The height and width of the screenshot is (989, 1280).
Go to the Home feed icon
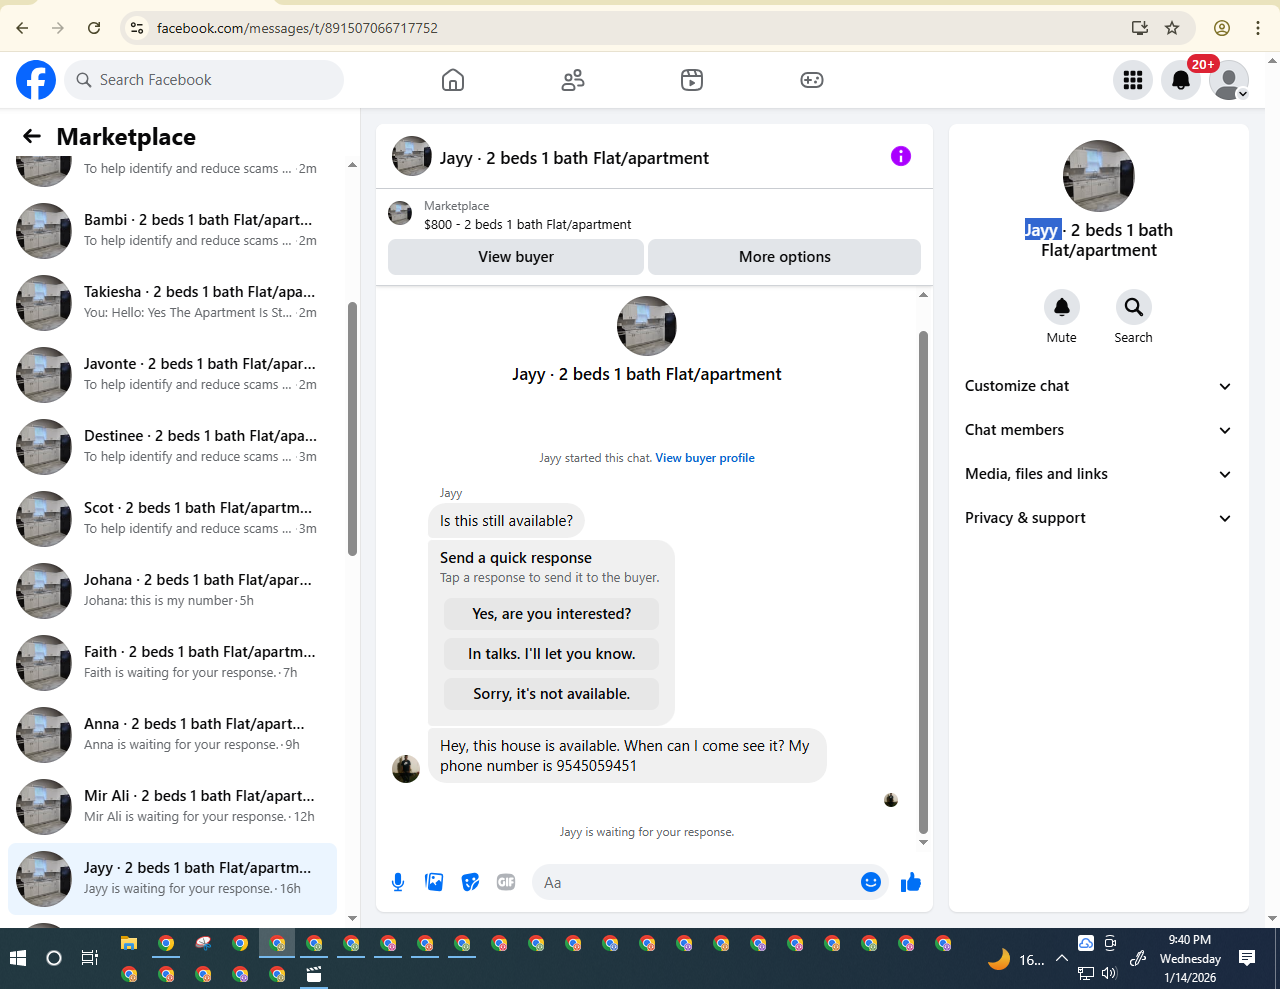click(x=453, y=80)
